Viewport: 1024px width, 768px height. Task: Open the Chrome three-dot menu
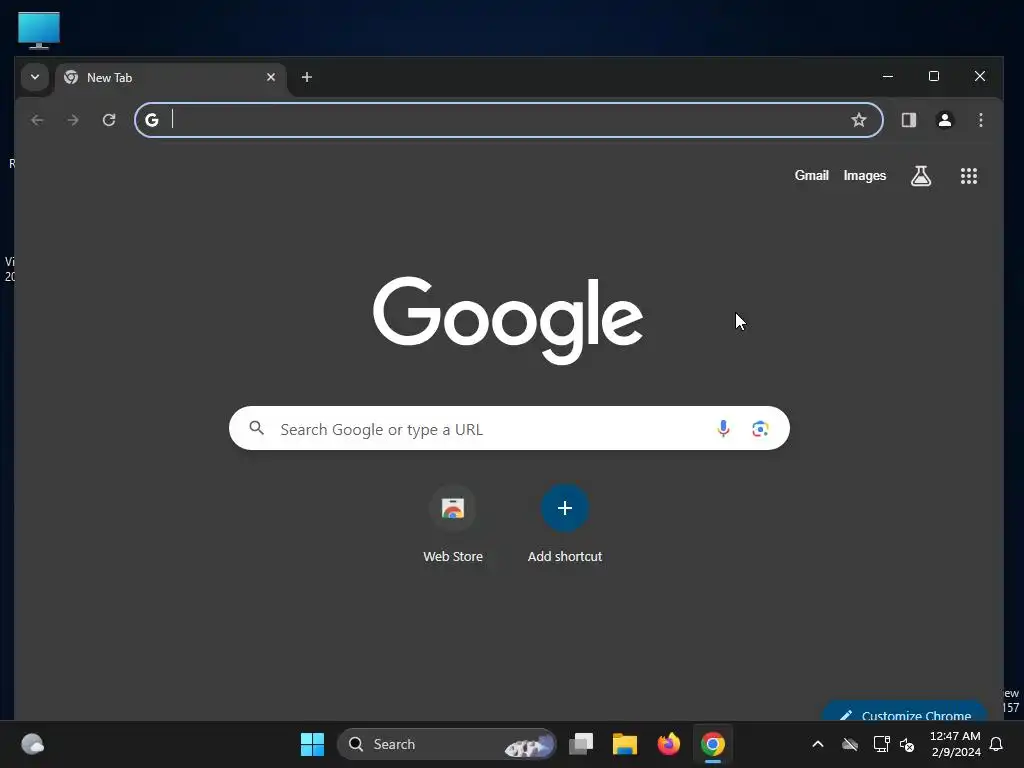tap(981, 120)
